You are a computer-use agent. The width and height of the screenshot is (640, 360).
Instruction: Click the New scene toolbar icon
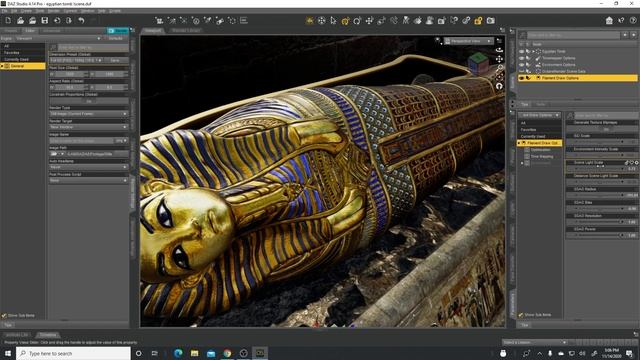pyautogui.click(x=8, y=20)
